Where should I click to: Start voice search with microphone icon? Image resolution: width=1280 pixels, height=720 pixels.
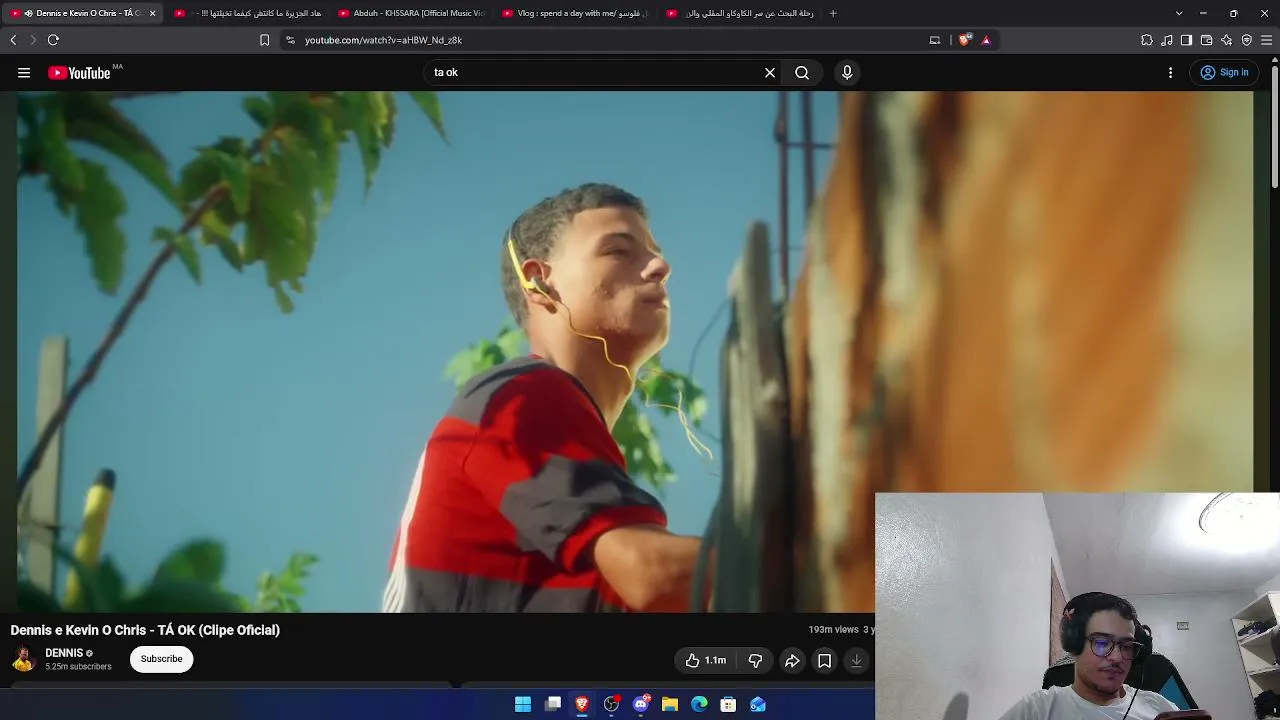coord(847,72)
